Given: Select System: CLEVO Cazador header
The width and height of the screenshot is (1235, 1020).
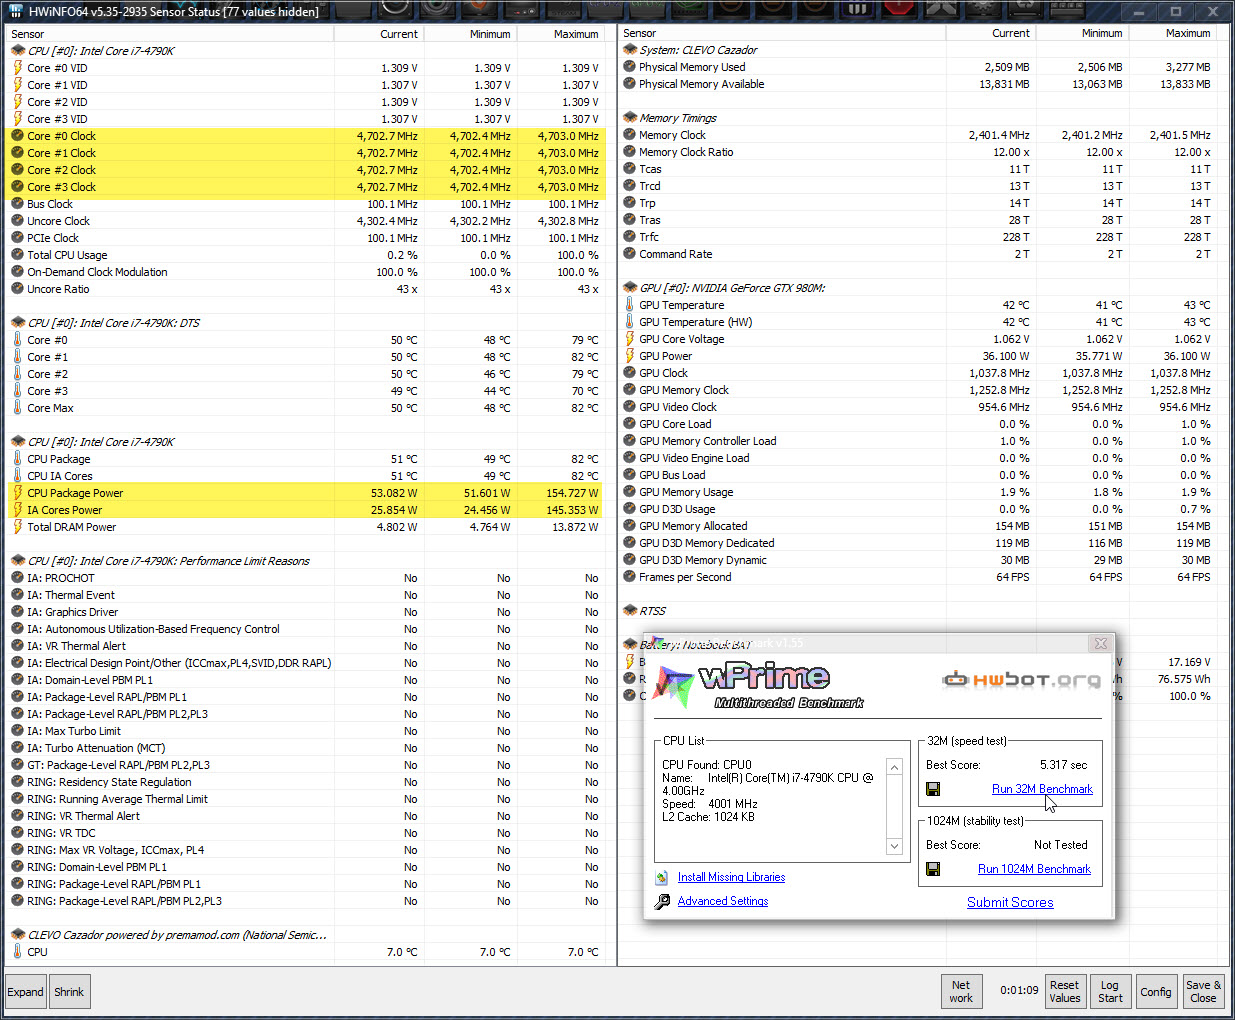Looking at the screenshot, I should pyautogui.click(x=698, y=50).
